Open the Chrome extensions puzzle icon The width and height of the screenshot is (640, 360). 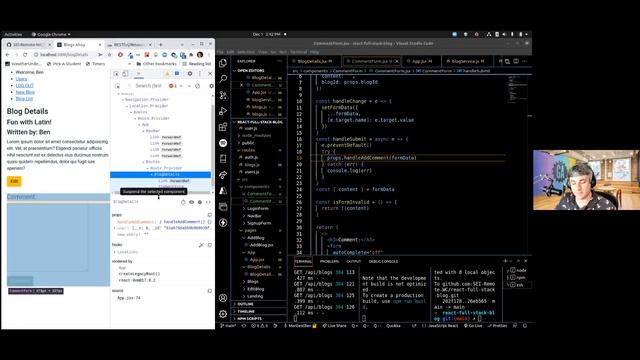(191, 55)
